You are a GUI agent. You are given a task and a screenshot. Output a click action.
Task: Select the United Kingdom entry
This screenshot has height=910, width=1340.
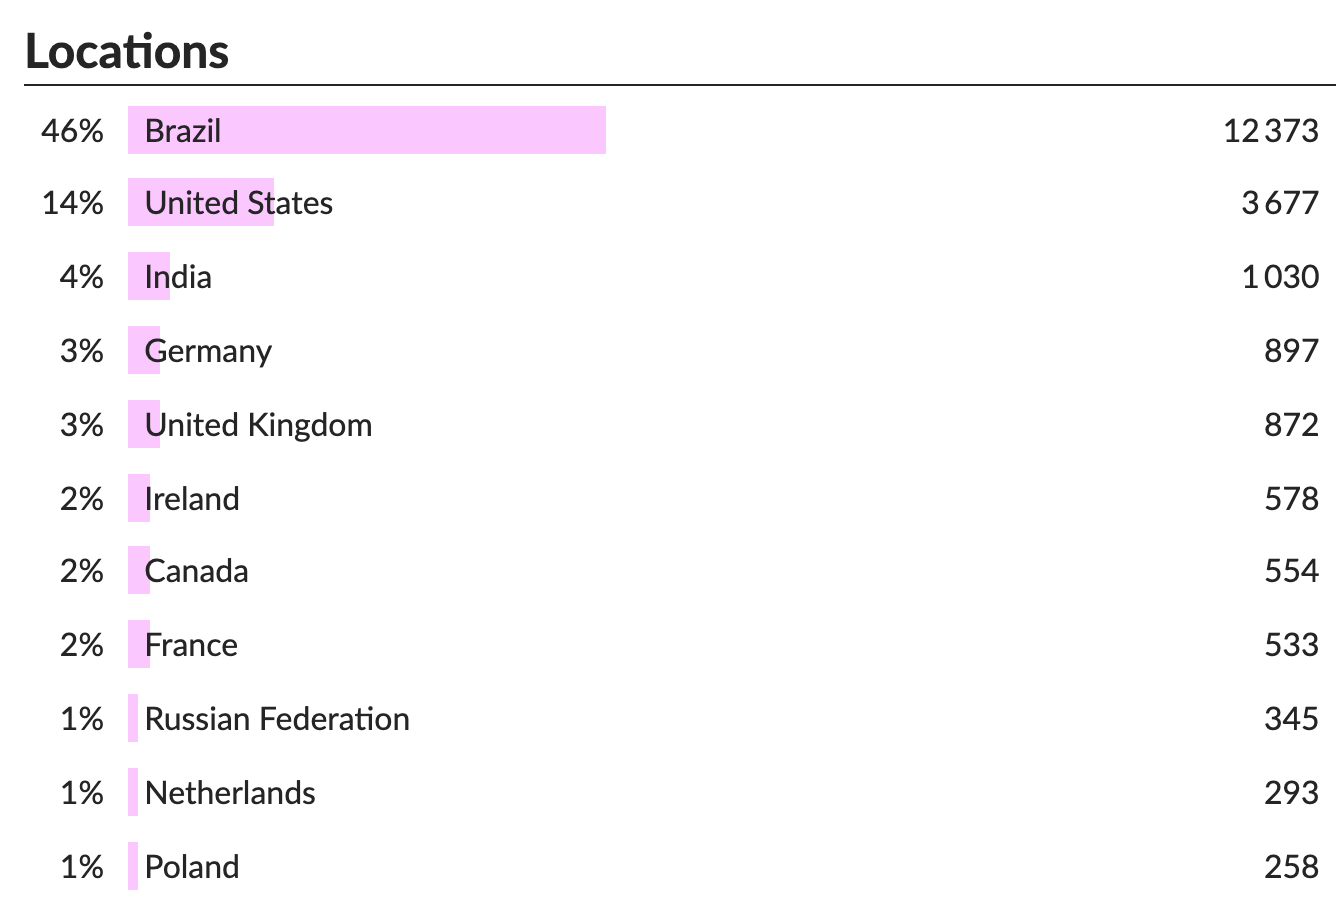258,425
